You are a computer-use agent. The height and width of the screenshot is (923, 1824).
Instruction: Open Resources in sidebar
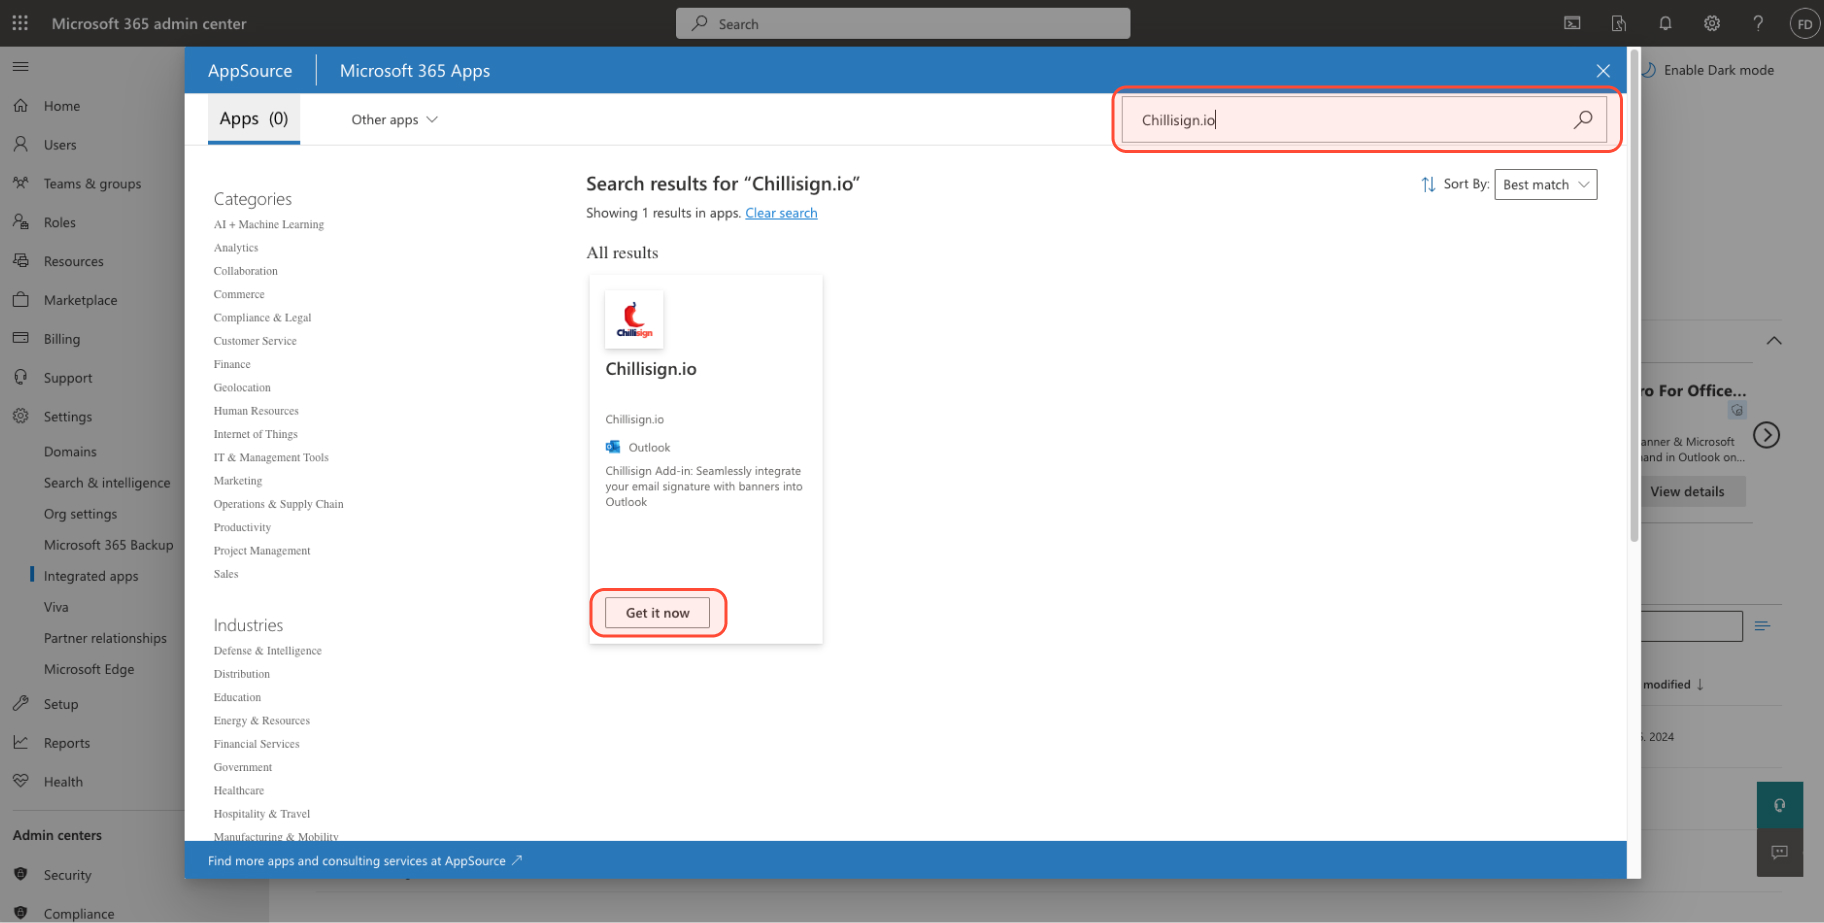click(74, 261)
